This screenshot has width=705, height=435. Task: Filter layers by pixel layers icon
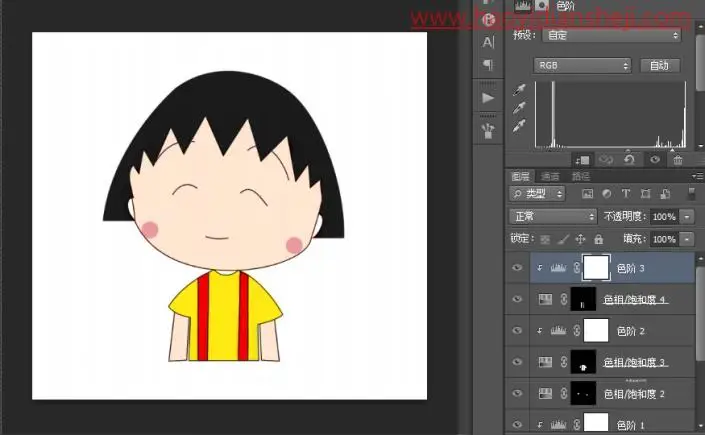587,194
